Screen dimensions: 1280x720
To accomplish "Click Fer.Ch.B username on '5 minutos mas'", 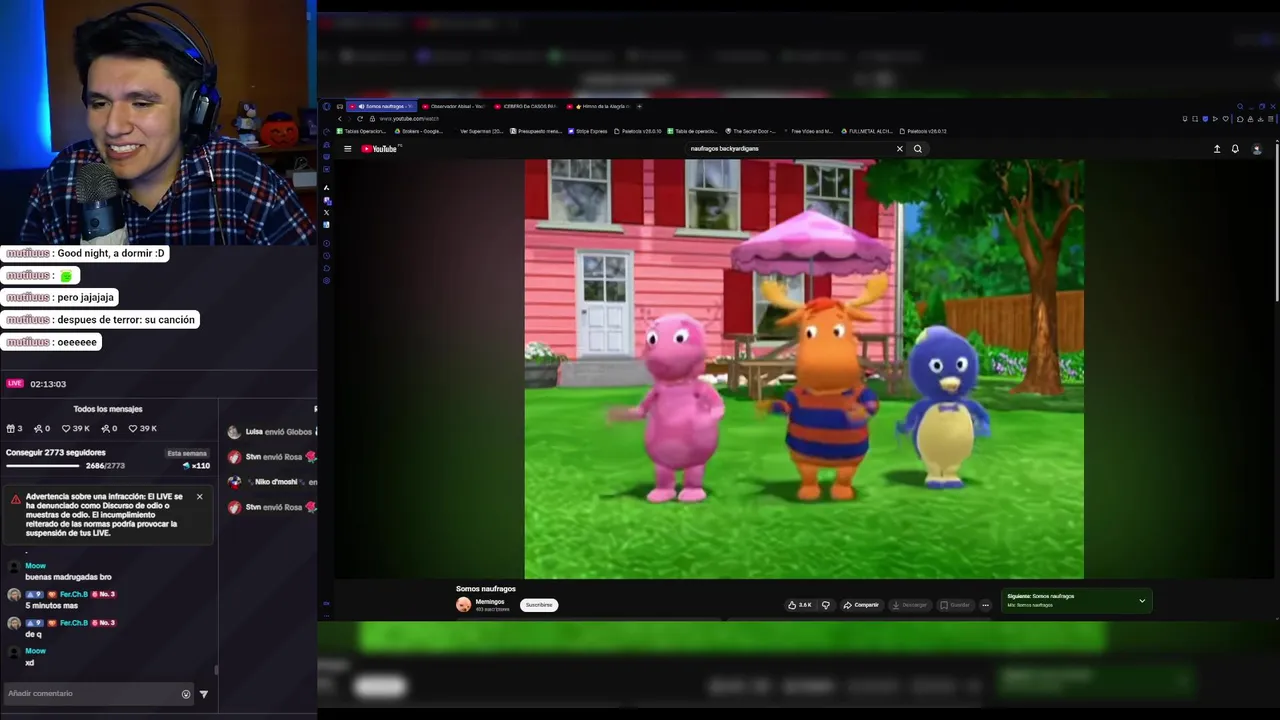I will click(74, 594).
